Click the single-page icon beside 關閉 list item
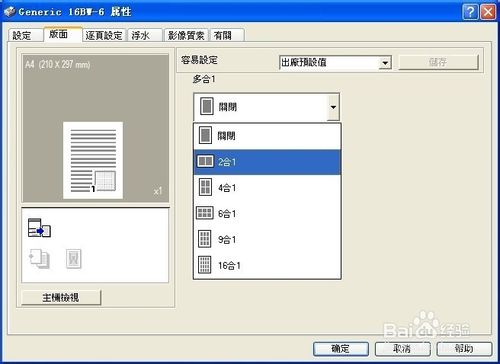 [205, 135]
